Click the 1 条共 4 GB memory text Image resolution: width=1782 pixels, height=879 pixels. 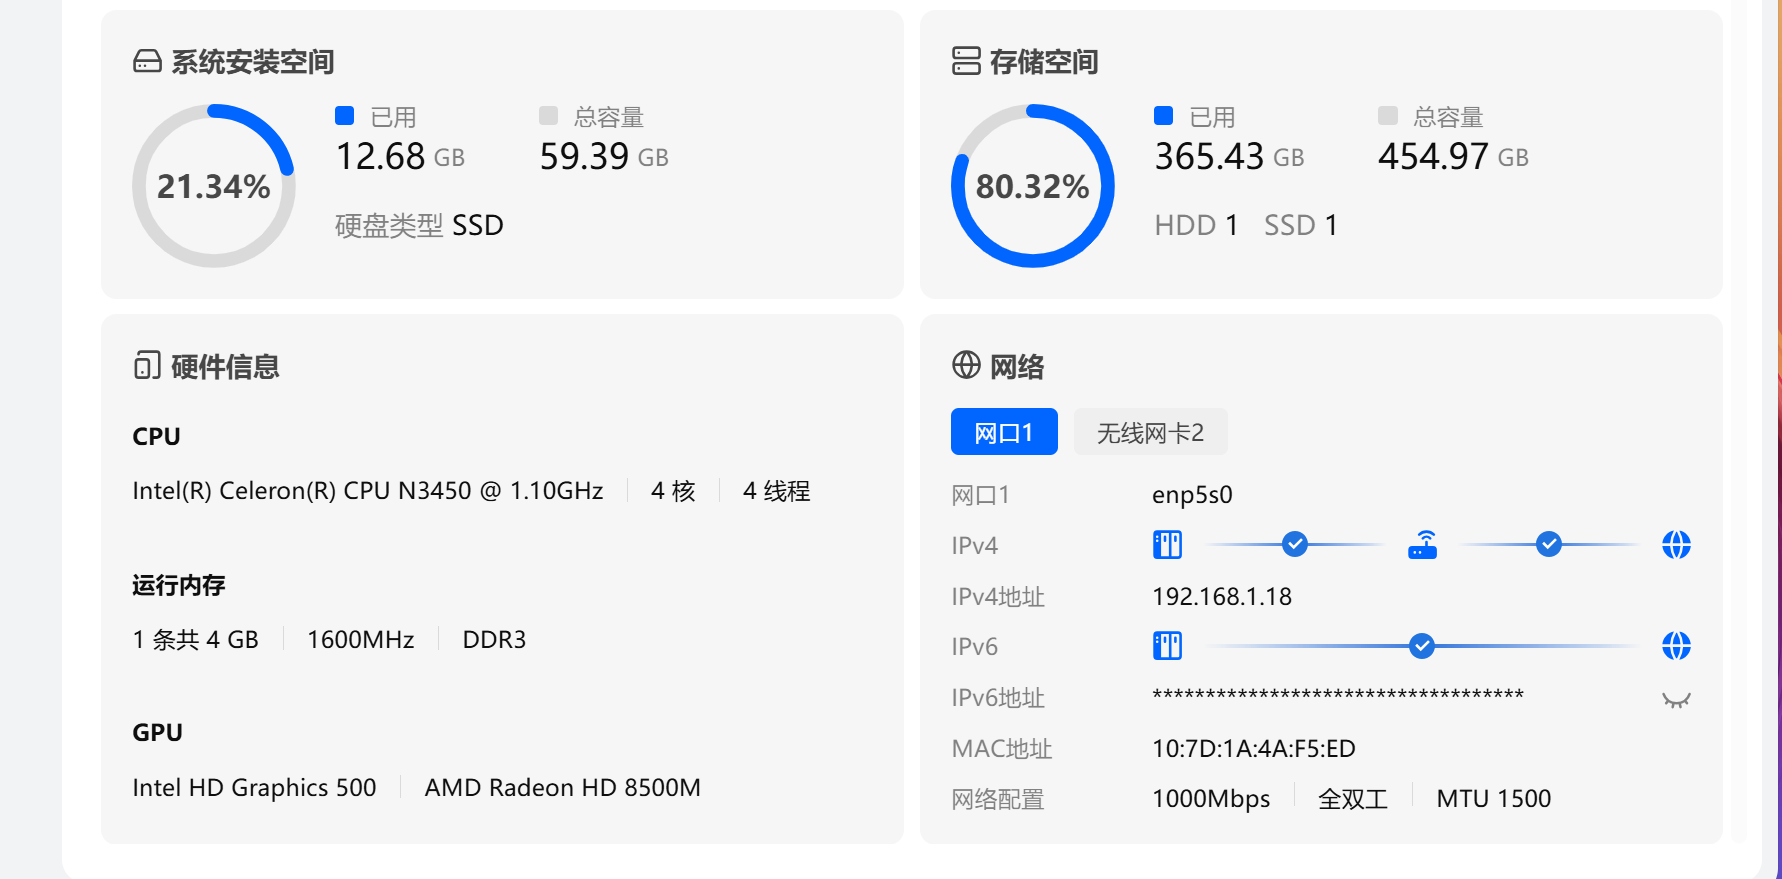click(196, 640)
